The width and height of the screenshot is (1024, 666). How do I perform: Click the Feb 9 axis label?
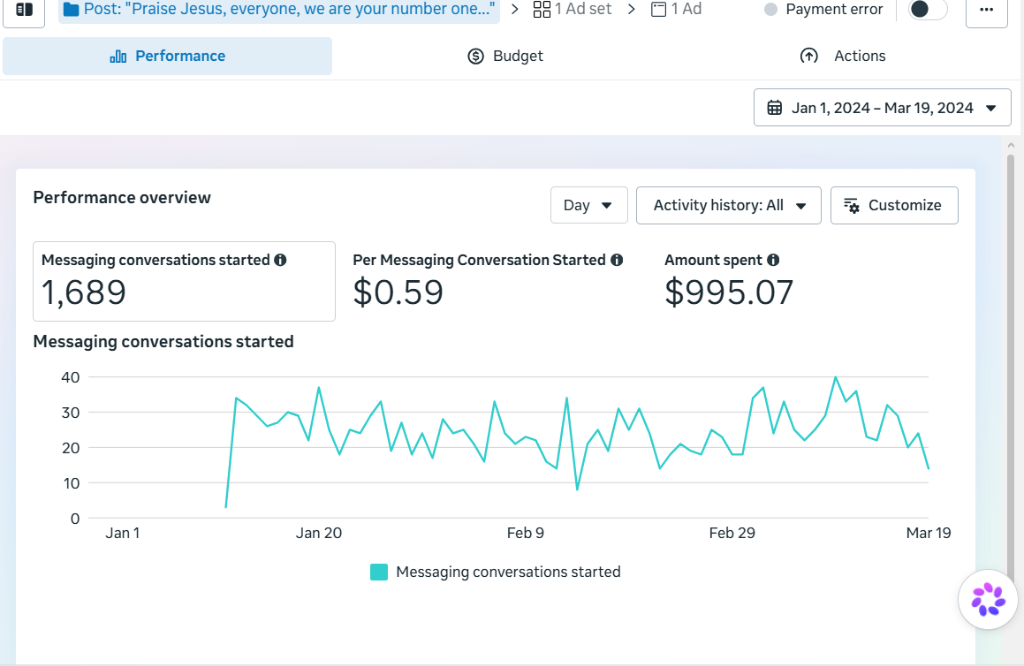525,533
